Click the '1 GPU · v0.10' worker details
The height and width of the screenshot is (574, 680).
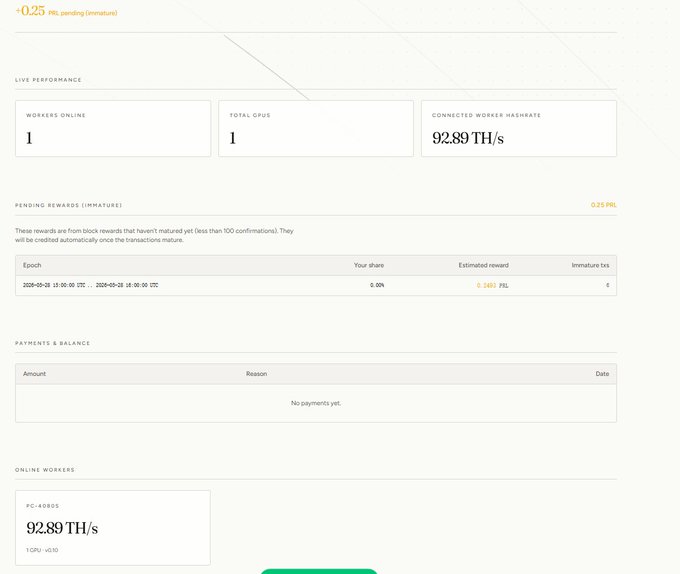[42, 550]
